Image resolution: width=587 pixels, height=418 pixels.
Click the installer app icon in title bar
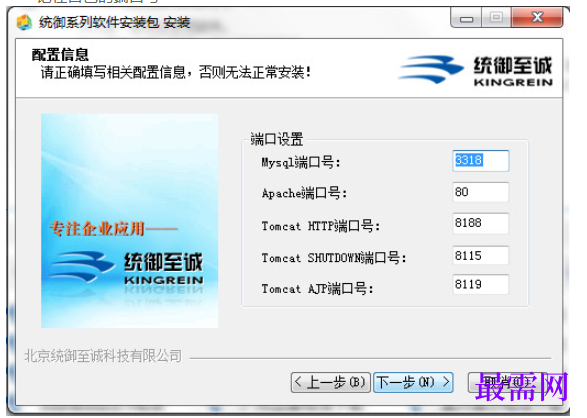click(24, 22)
